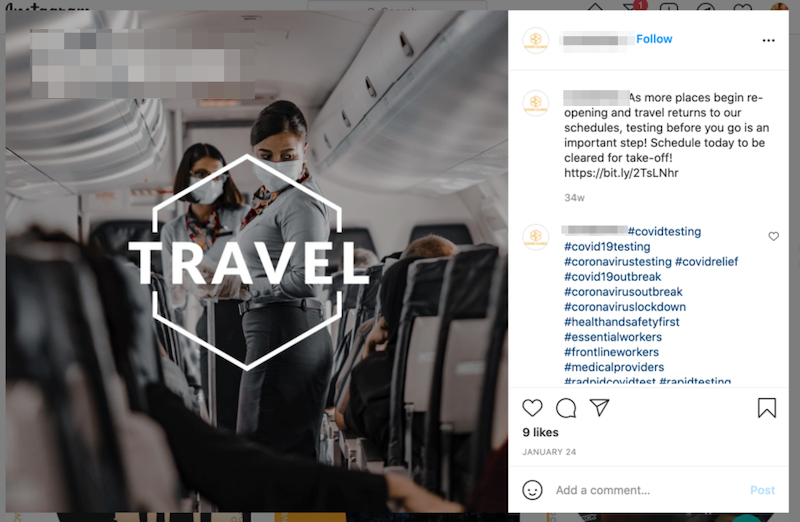Open the bit.ly link in caption
Image resolution: width=800 pixels, height=522 pixels.
[x=621, y=173]
